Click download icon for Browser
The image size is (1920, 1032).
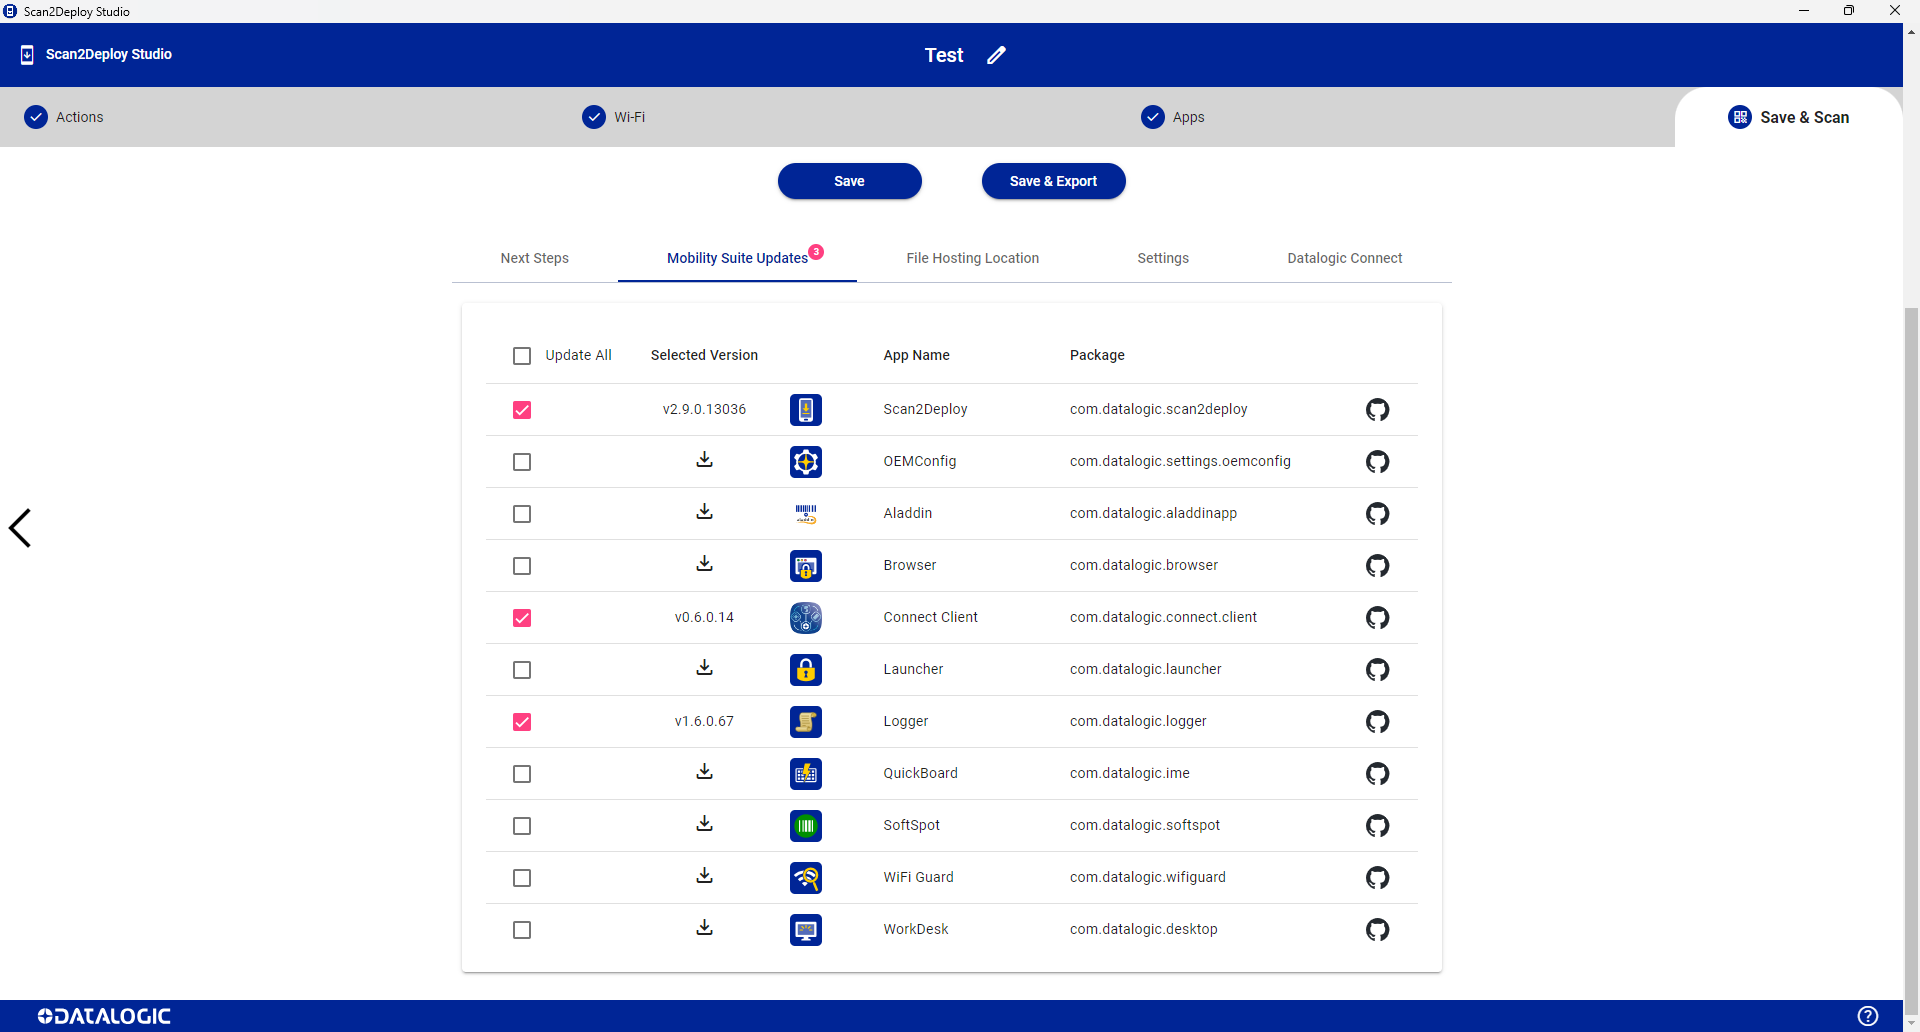click(704, 563)
